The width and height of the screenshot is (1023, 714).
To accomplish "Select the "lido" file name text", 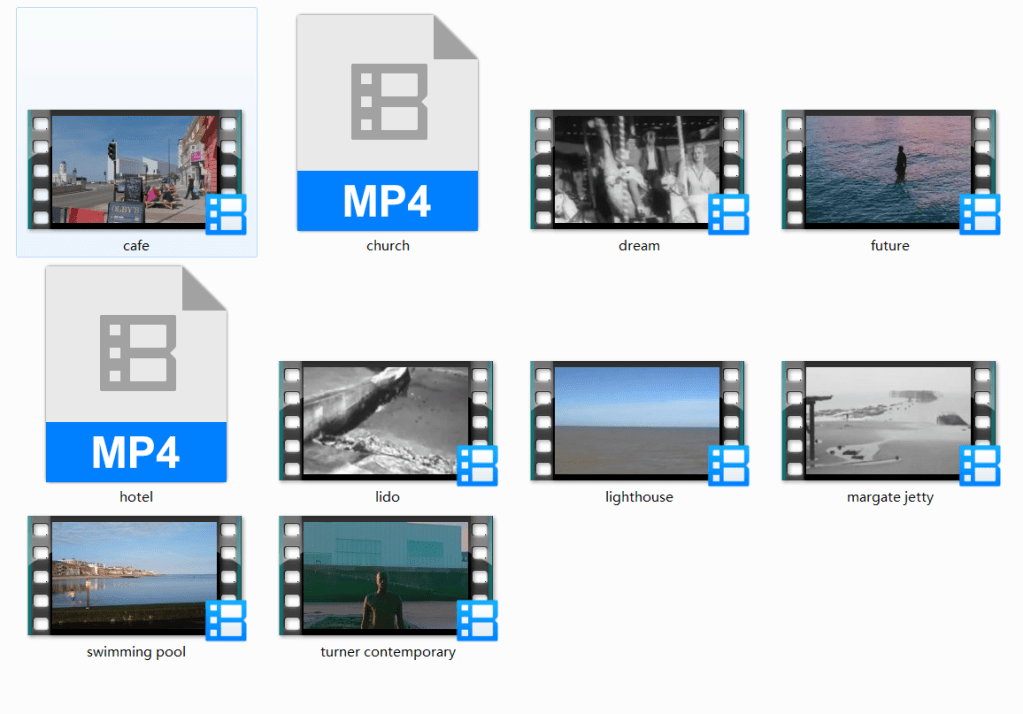I will [x=388, y=497].
